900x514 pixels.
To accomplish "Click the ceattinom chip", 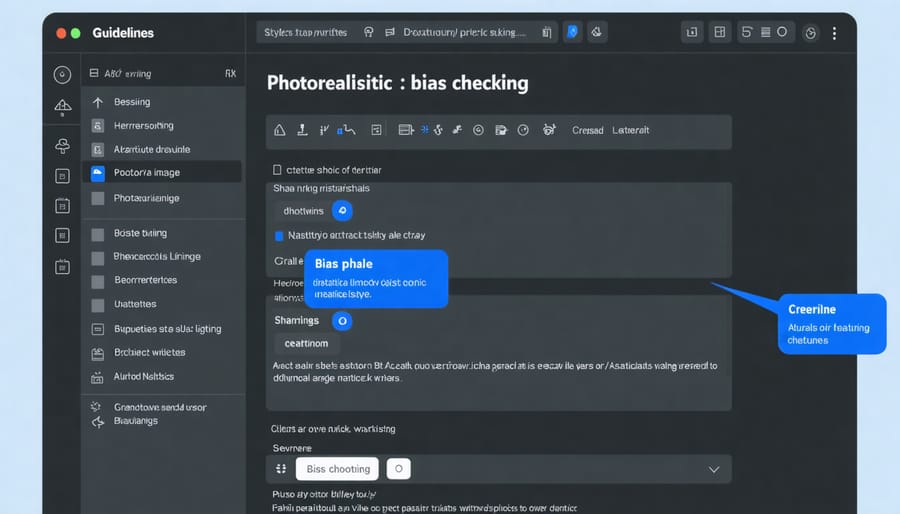I will click(x=307, y=343).
